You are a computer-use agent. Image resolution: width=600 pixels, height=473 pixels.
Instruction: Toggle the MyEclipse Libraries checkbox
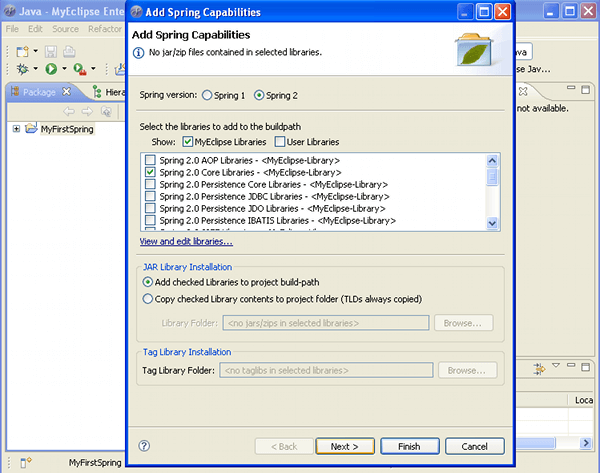[188, 142]
